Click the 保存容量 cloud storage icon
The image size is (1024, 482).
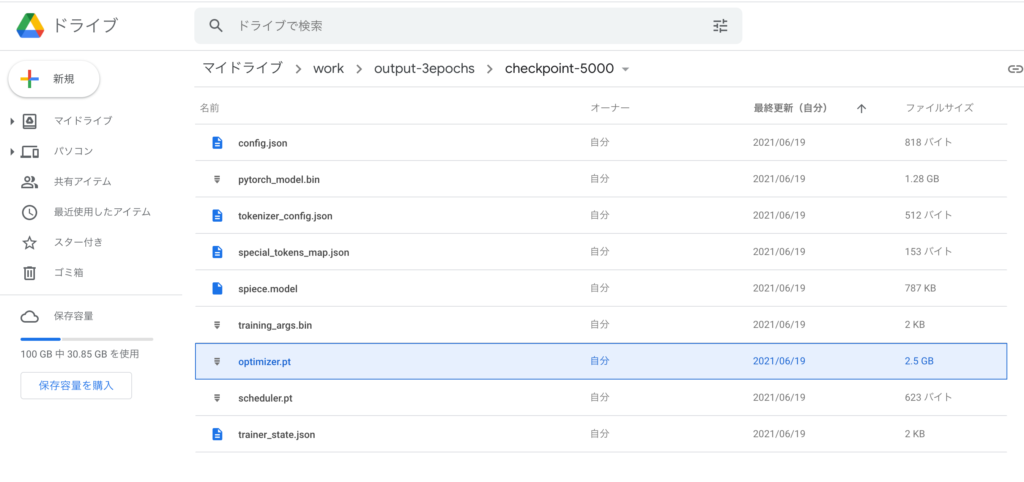[30, 316]
